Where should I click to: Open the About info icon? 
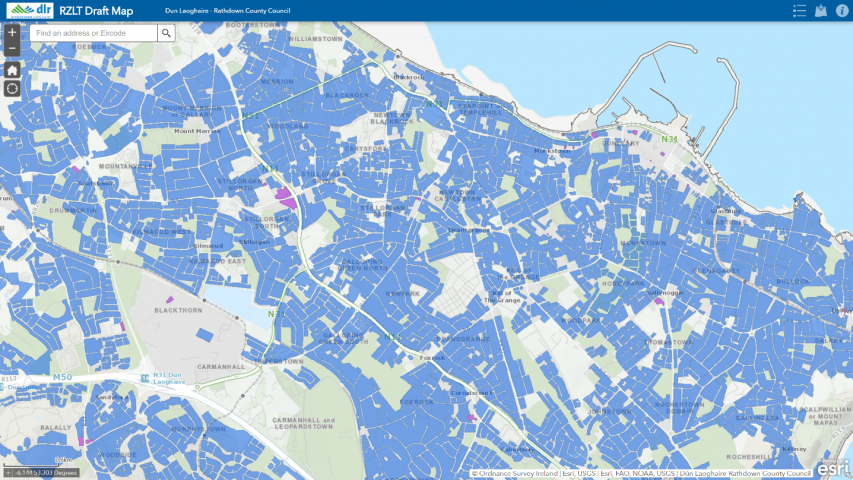(x=842, y=11)
